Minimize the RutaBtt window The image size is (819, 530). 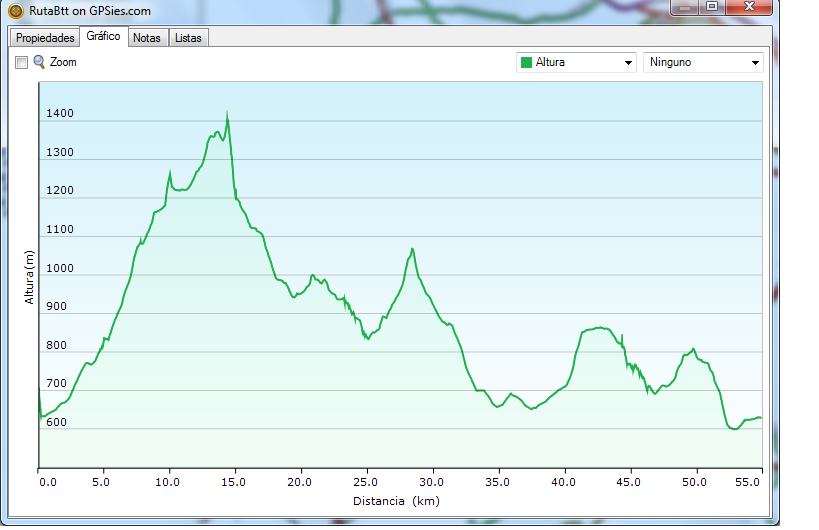pyautogui.click(x=684, y=7)
